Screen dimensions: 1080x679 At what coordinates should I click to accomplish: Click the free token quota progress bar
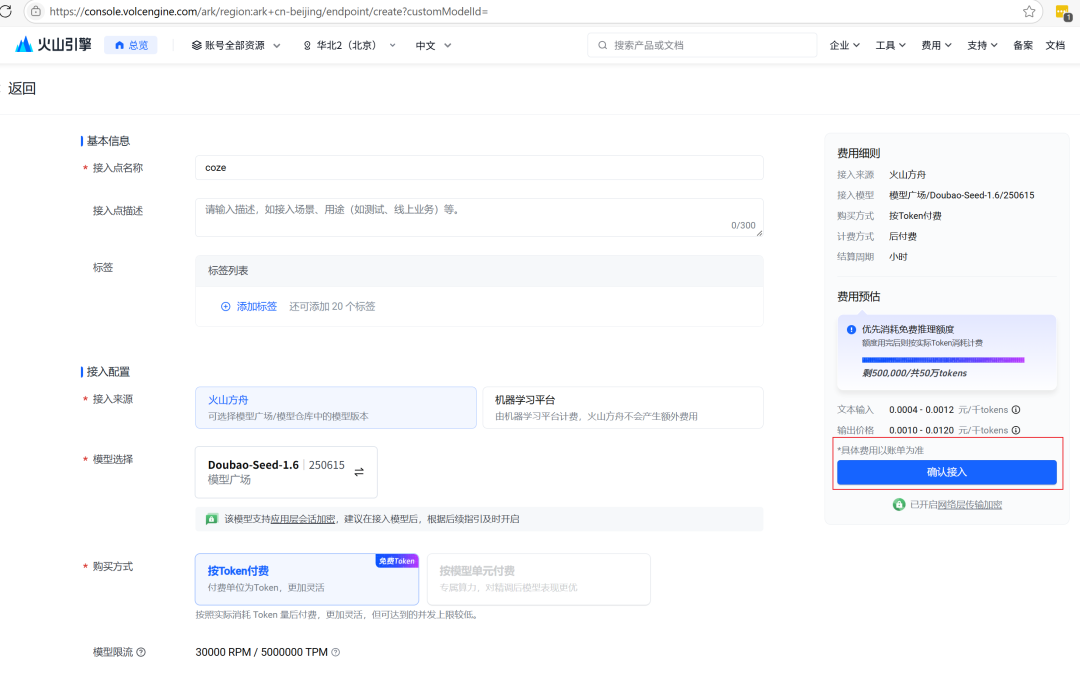tap(943, 360)
